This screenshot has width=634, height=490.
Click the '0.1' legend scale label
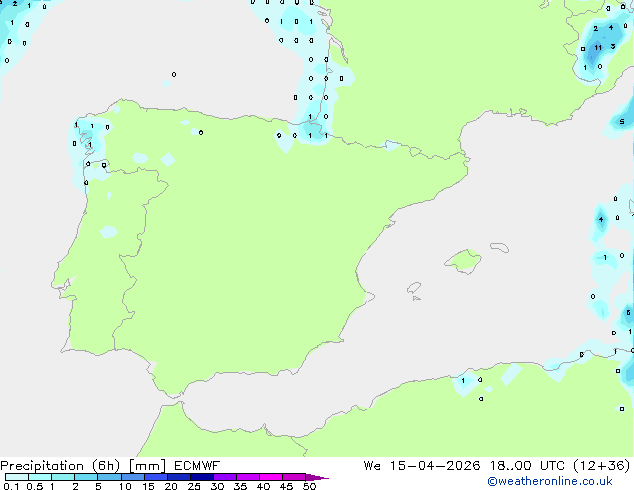tap(11, 486)
